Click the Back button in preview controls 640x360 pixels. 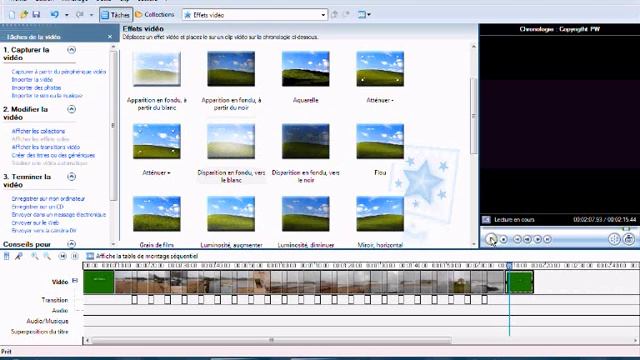coord(517,239)
